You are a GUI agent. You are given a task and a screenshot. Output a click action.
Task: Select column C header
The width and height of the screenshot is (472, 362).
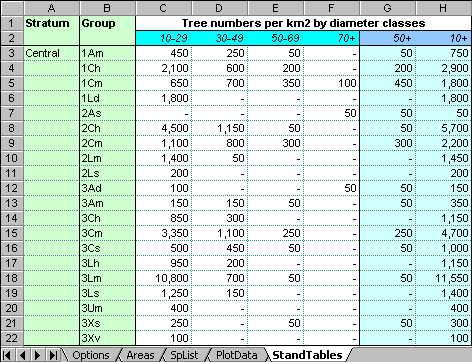163,8
